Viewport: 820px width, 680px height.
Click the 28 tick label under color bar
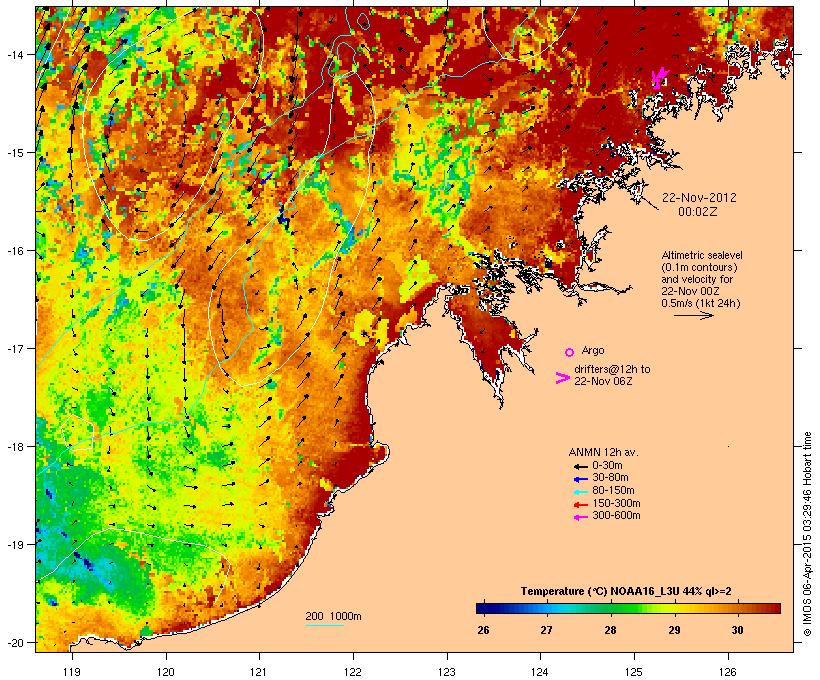(610, 630)
